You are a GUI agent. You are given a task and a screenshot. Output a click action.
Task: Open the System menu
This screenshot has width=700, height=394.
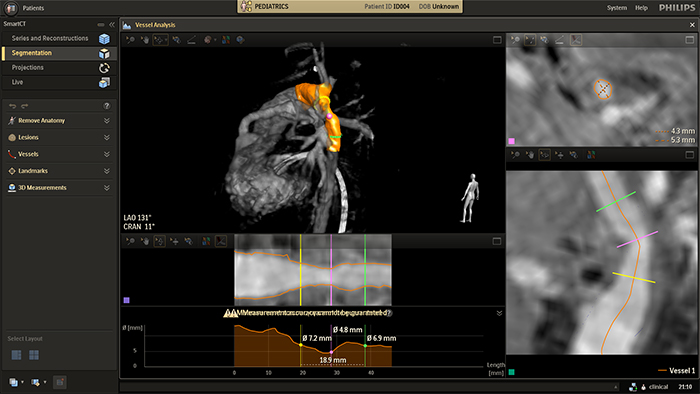tap(617, 8)
